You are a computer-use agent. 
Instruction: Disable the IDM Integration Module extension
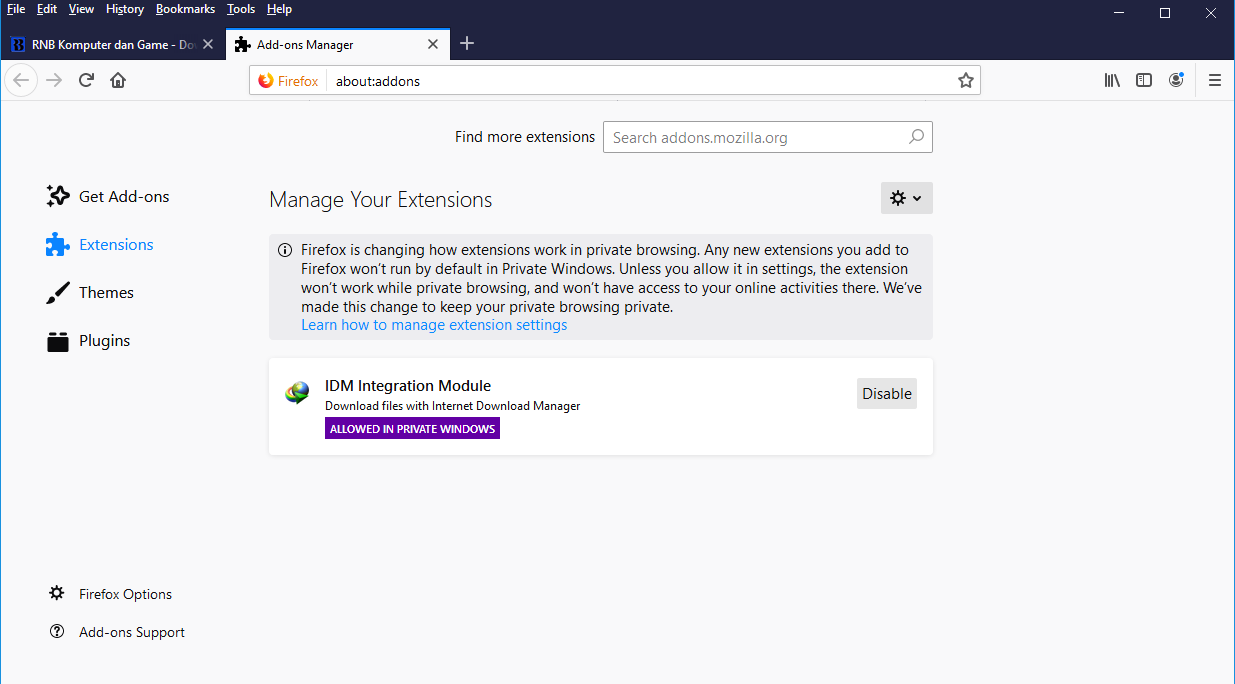click(887, 393)
